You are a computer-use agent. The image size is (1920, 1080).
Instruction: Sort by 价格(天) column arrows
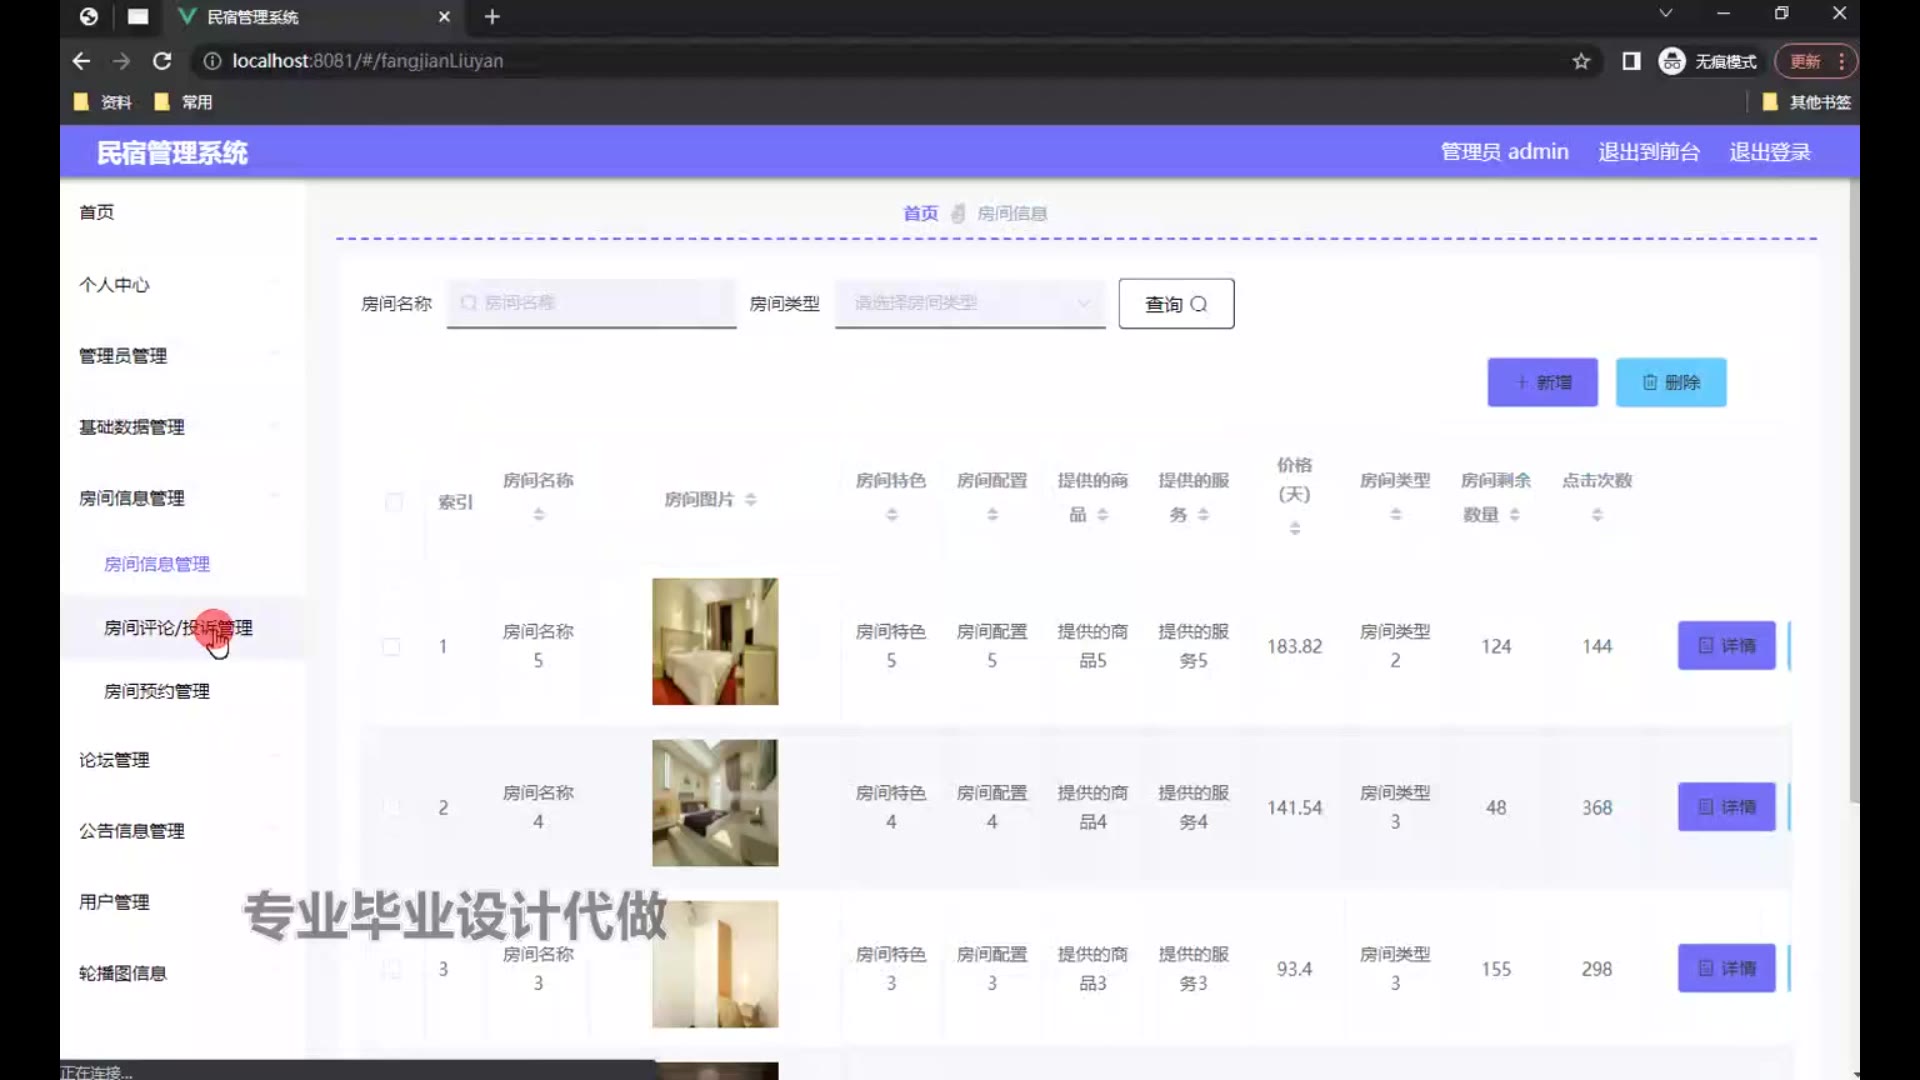[x=1294, y=528]
